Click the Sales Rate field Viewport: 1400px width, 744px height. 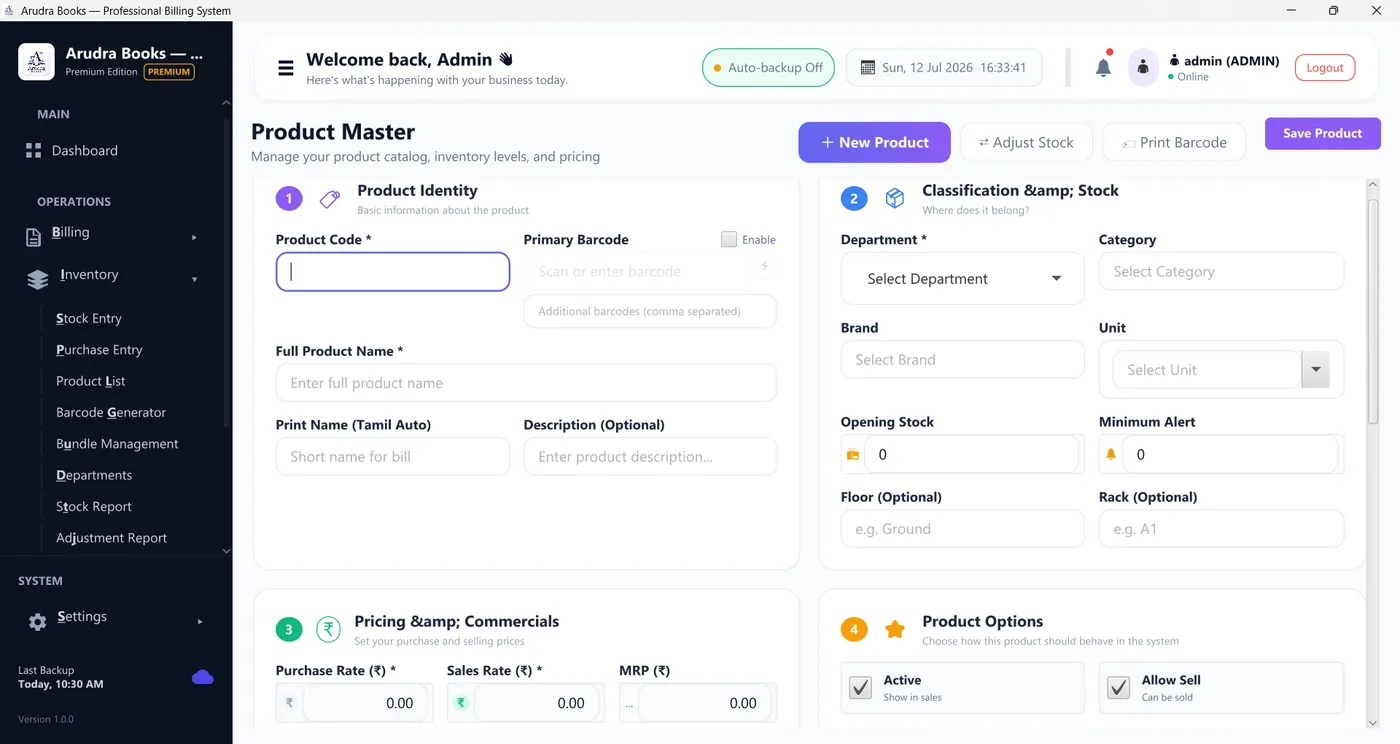(x=537, y=703)
